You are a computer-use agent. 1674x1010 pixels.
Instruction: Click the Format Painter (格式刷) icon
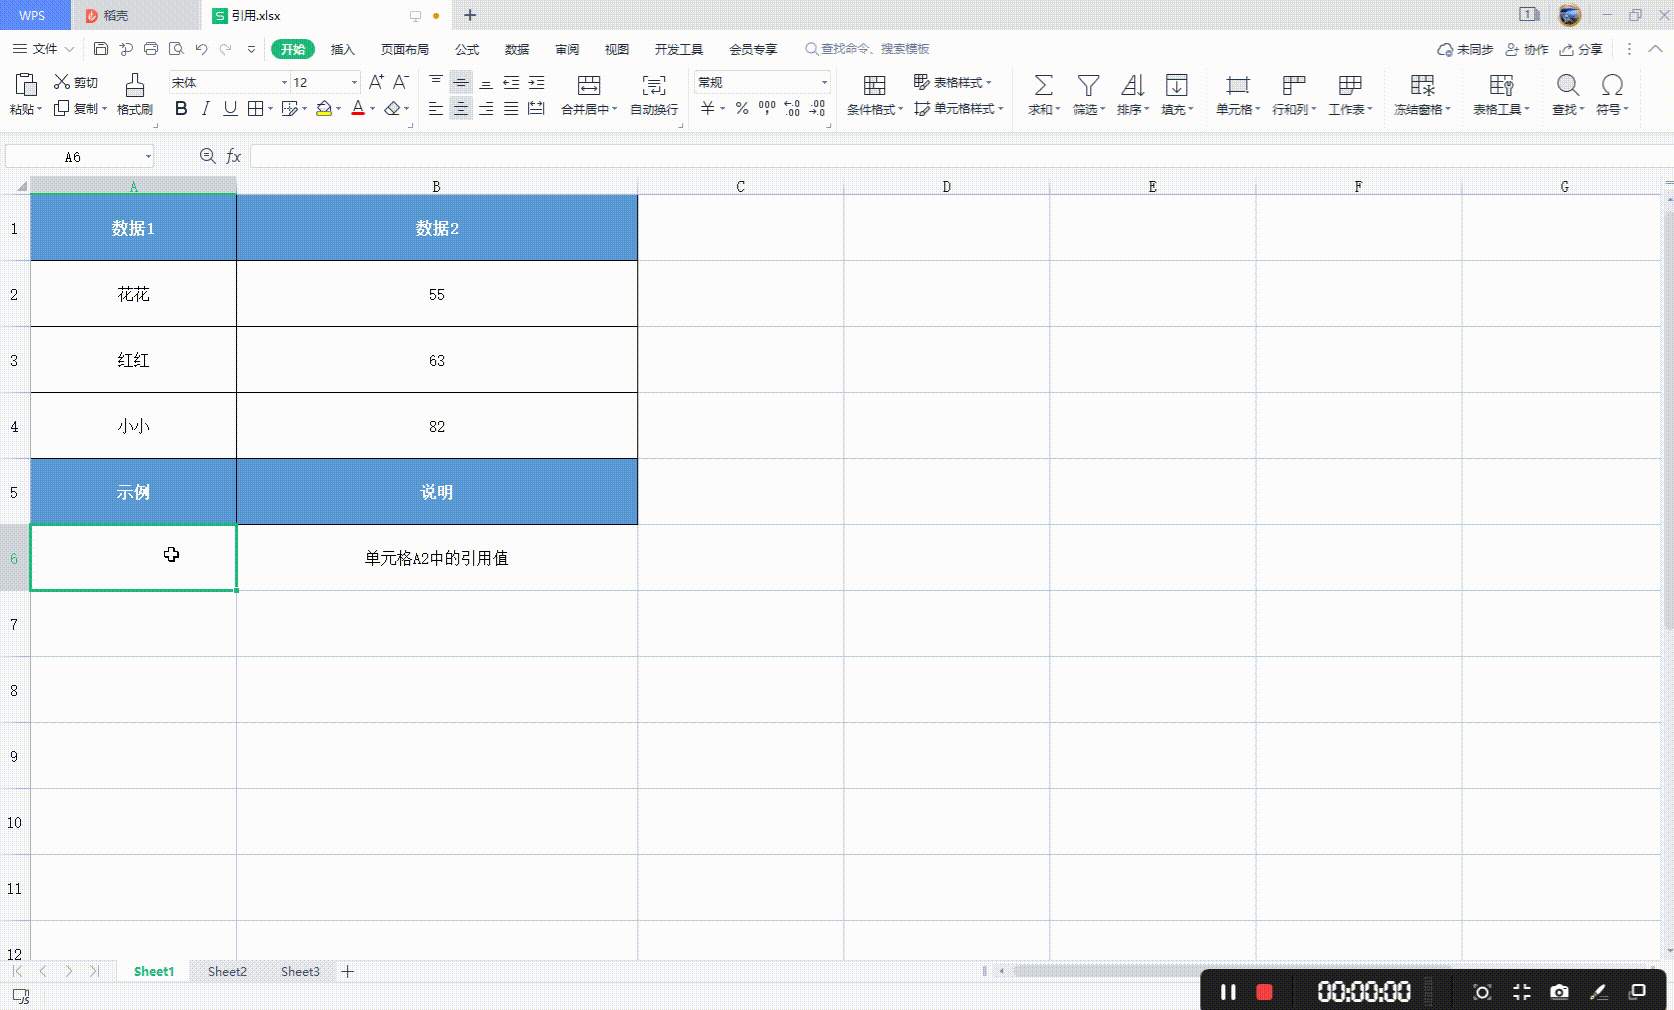click(134, 86)
